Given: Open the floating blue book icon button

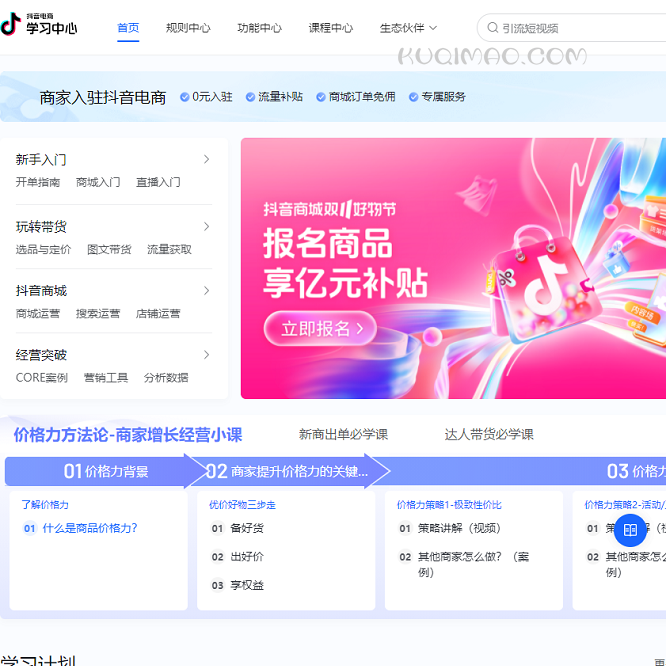Looking at the screenshot, I should click(x=630, y=530).
